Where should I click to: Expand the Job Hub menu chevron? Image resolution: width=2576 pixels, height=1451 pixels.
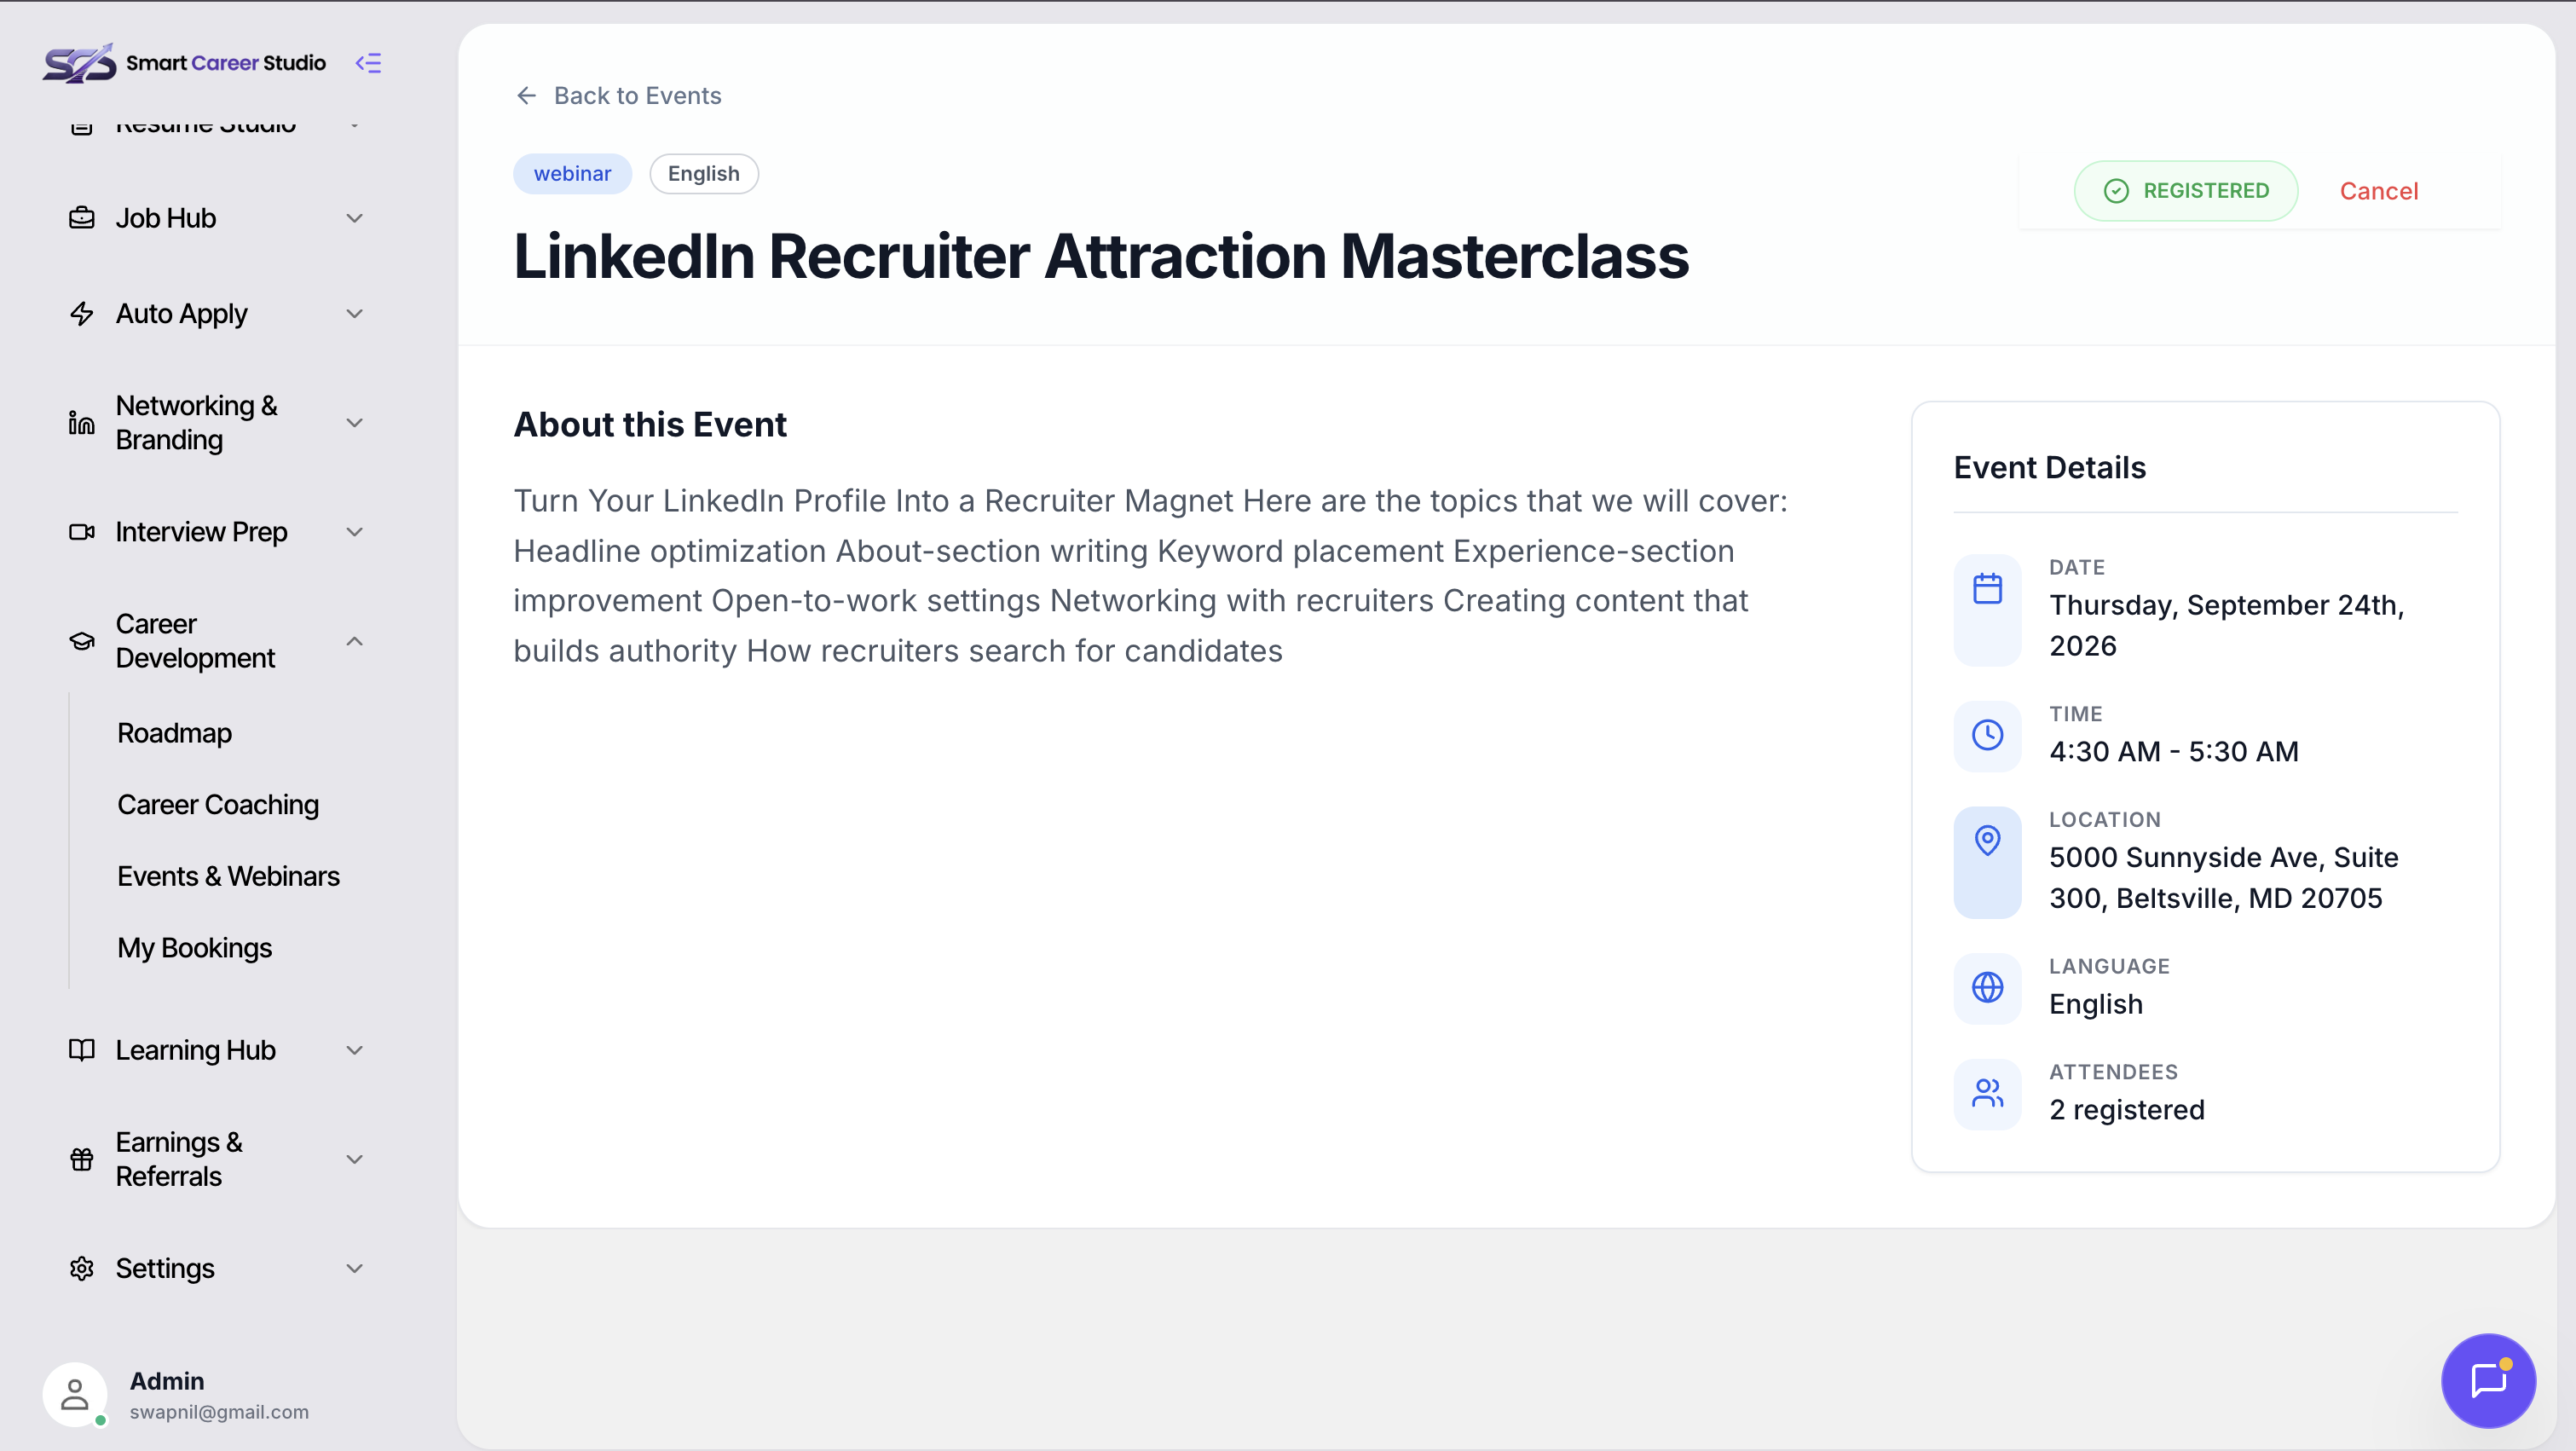tap(355, 218)
